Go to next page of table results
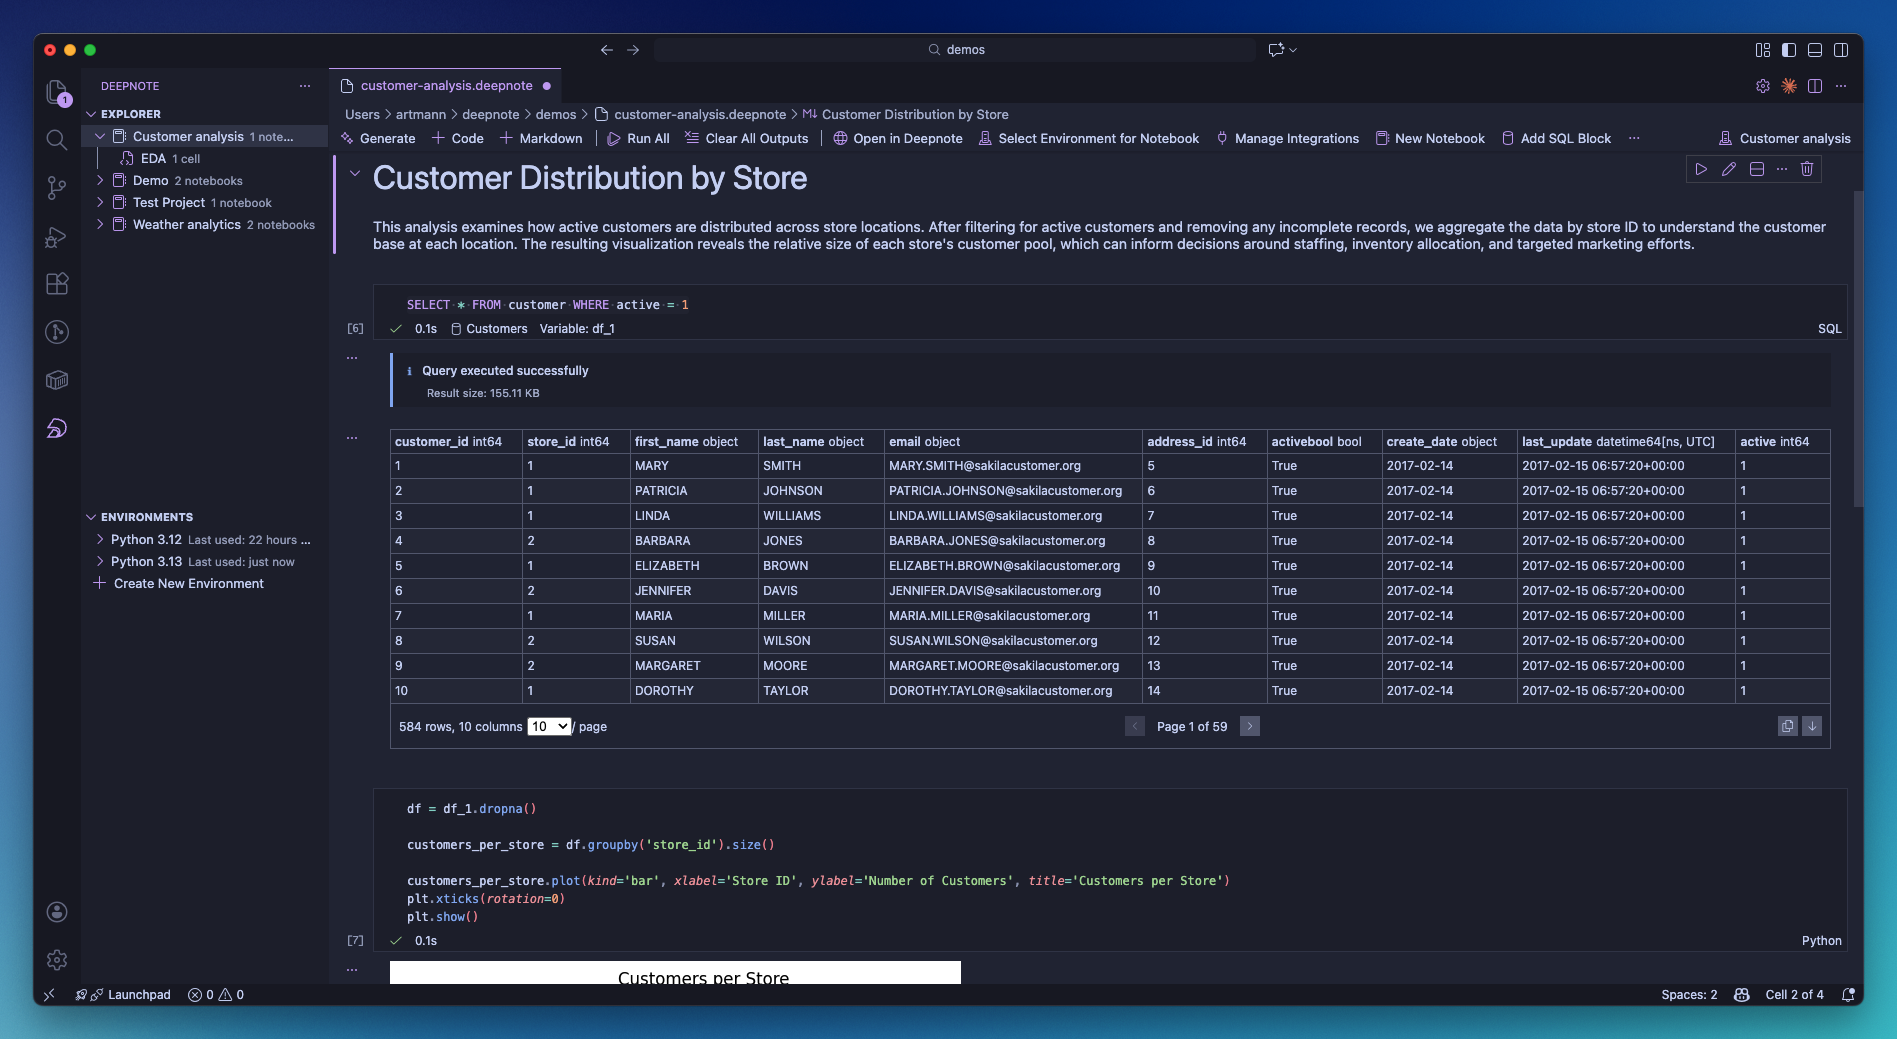The image size is (1897, 1039). pos(1250,726)
